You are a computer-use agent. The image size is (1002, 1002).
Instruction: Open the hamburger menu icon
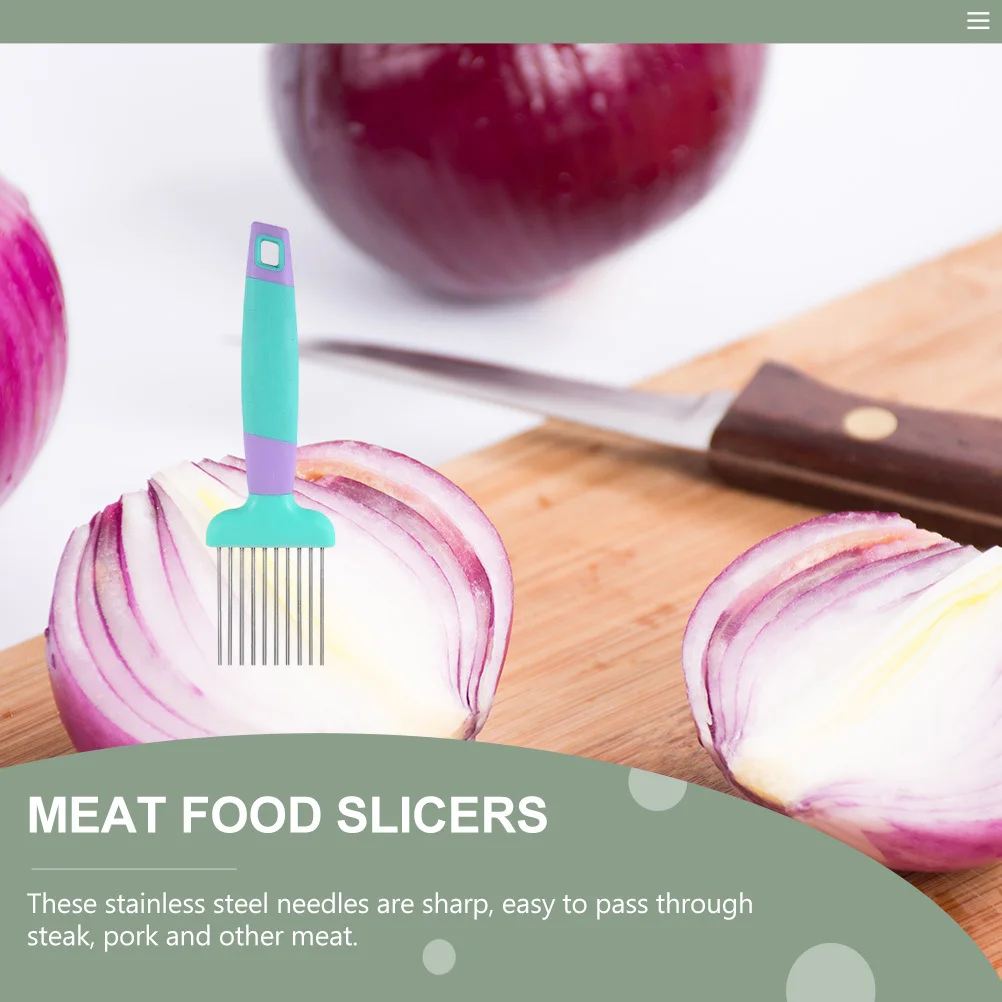click(x=978, y=20)
